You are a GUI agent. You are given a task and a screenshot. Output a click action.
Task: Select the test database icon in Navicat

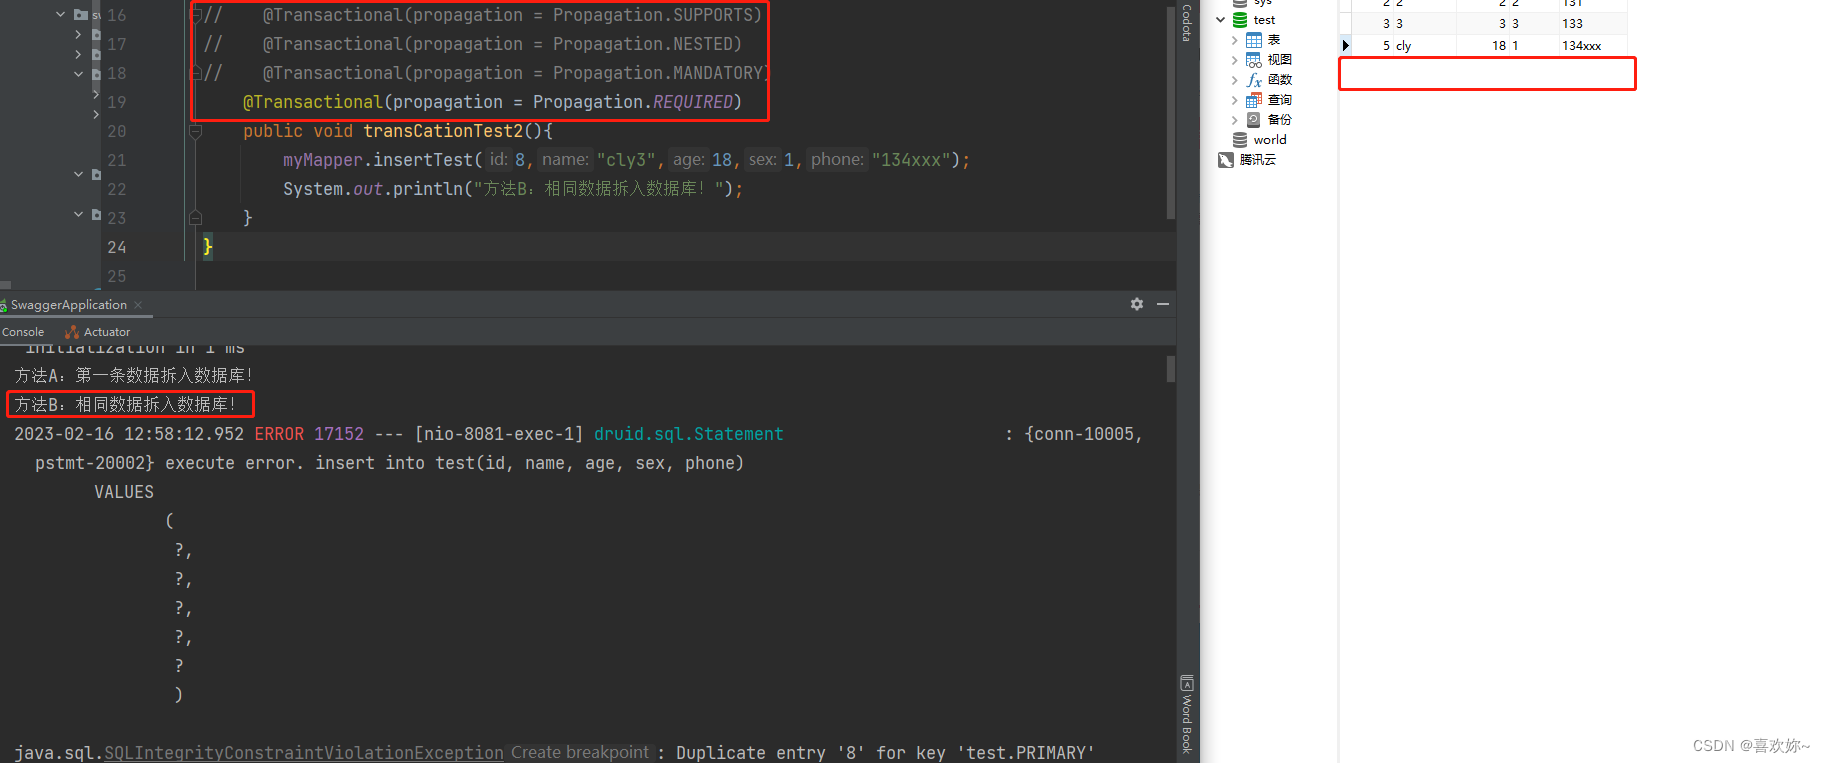coord(1240,20)
